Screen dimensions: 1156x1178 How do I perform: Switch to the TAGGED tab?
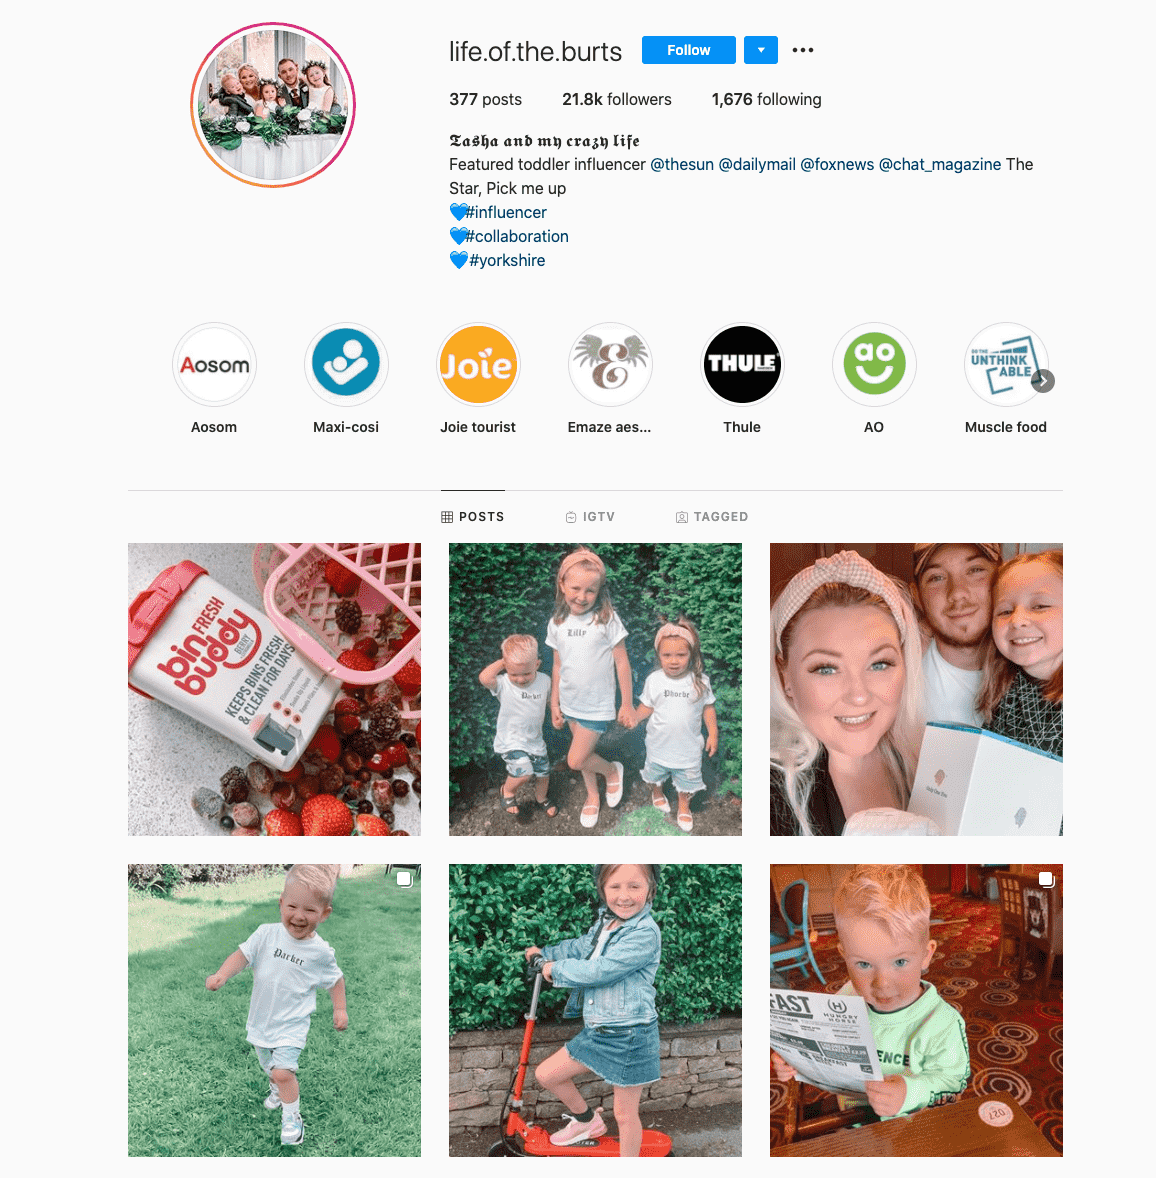click(x=712, y=517)
